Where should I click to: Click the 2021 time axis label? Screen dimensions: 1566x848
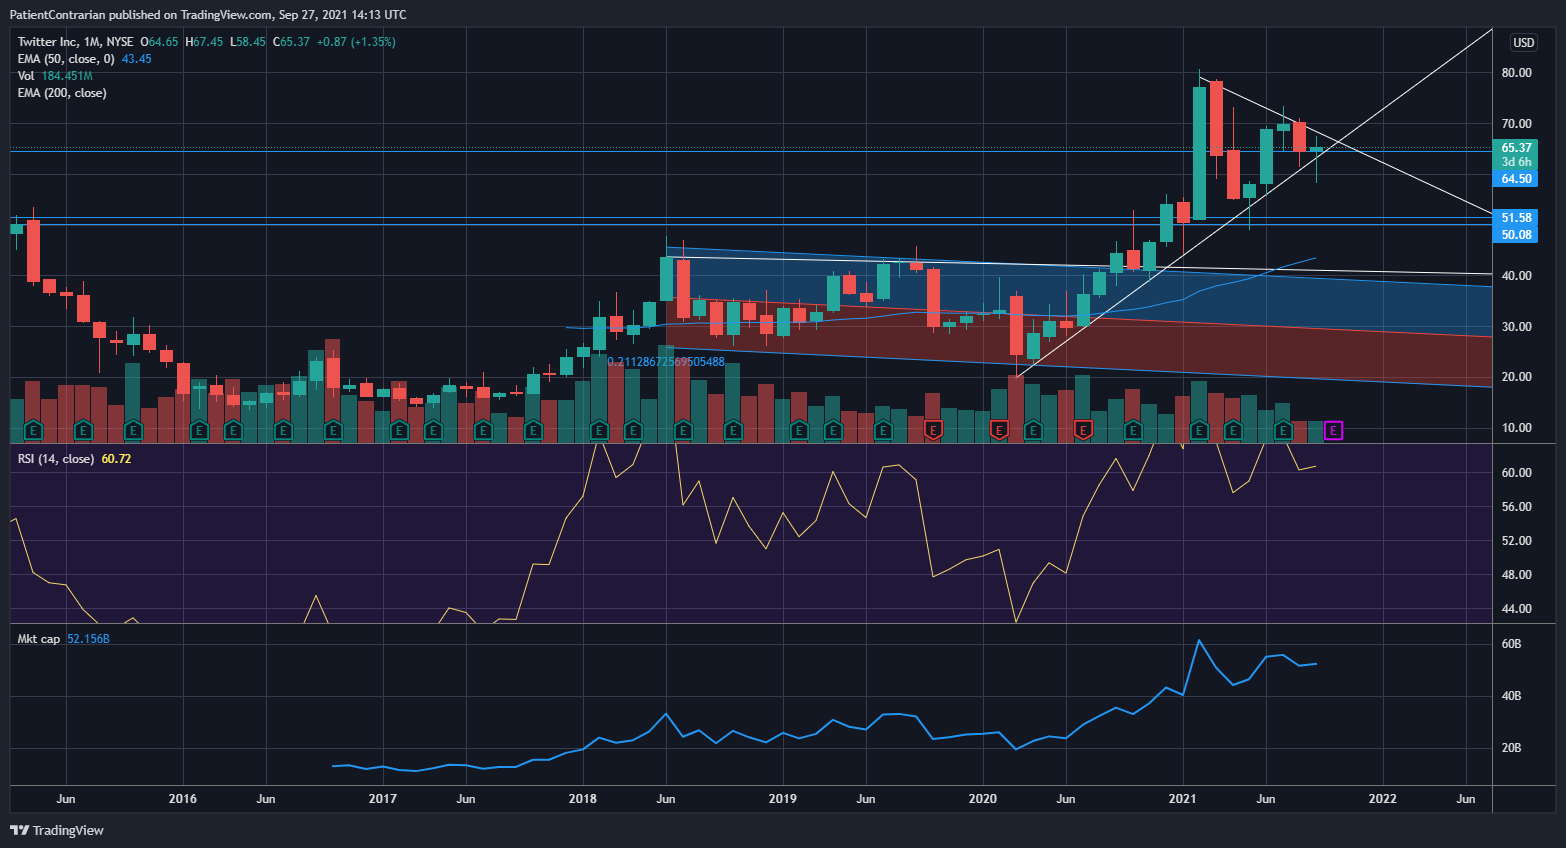(x=1183, y=799)
